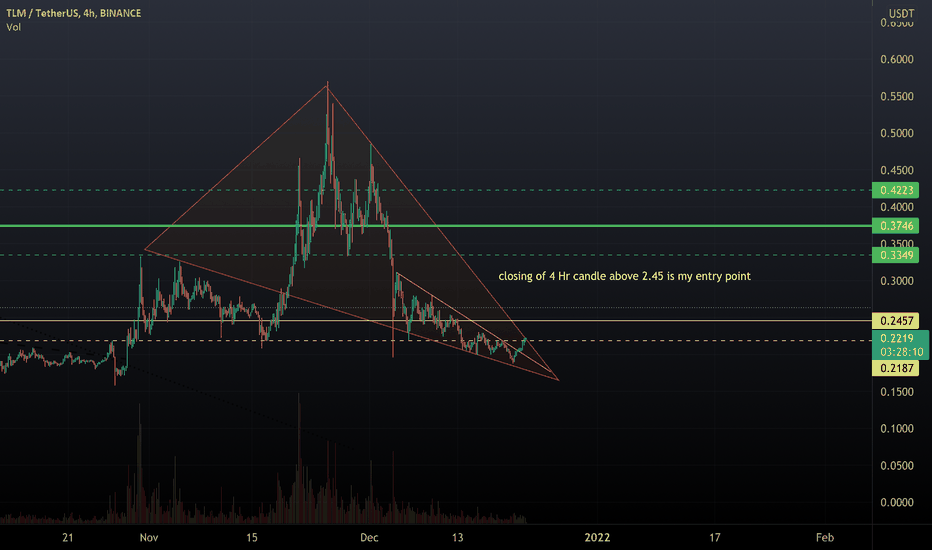
Task: Click the 0.4500 price axis value
Action: coord(897,171)
